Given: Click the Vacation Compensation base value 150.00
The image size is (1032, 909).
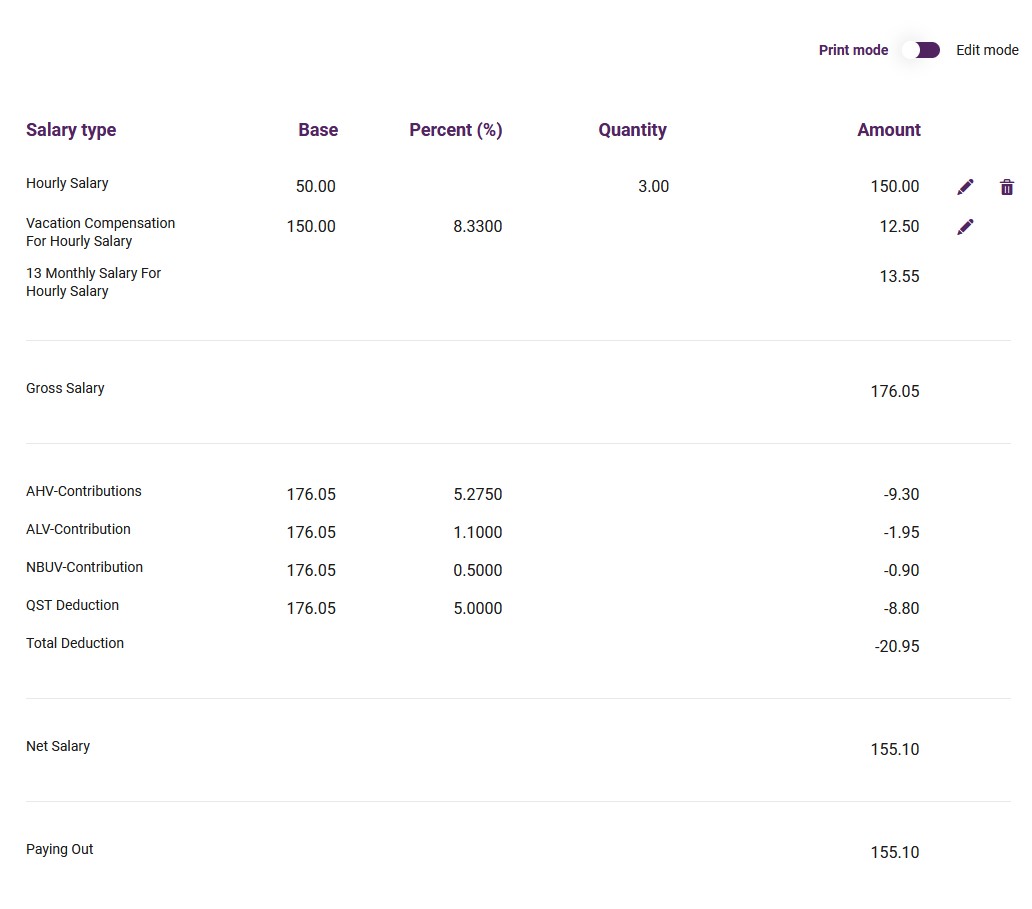Looking at the screenshot, I should 311,226.
